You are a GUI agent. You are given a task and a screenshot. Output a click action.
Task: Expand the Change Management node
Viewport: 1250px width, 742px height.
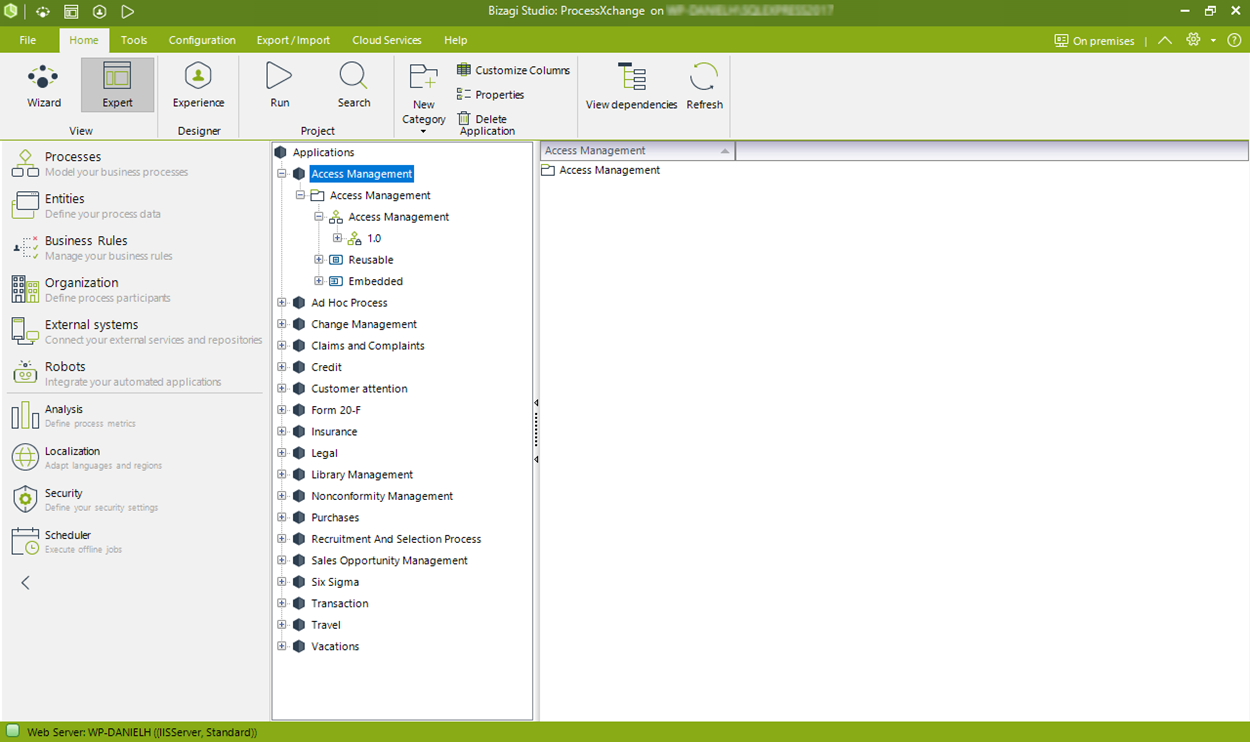click(x=282, y=324)
